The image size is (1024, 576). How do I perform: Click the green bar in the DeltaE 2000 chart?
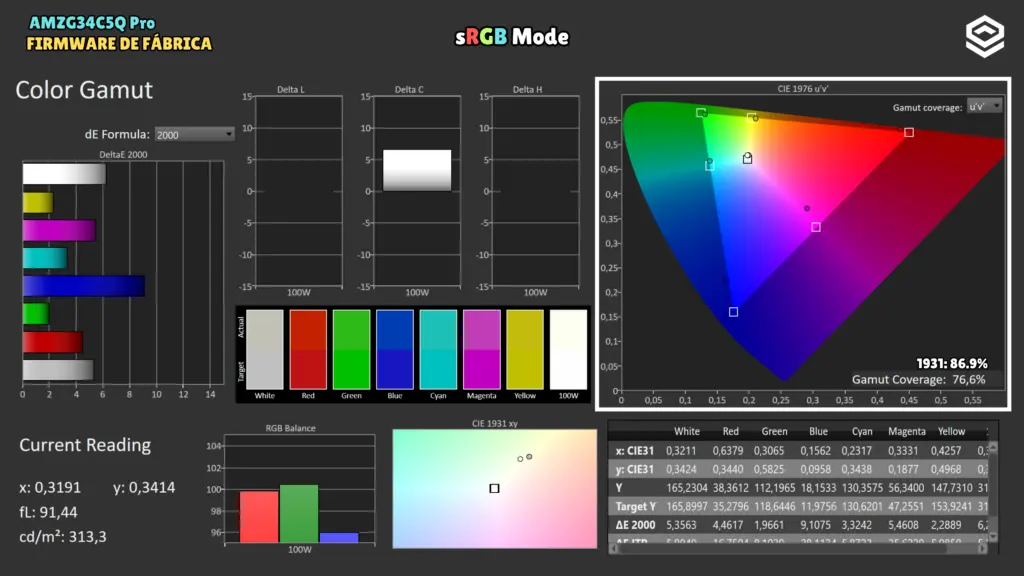pyautogui.click(x=35, y=314)
